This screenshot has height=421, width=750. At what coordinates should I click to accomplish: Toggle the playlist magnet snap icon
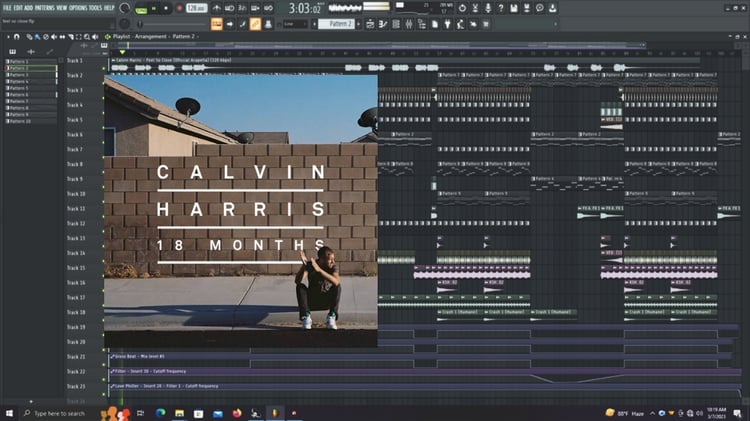(x=17, y=37)
